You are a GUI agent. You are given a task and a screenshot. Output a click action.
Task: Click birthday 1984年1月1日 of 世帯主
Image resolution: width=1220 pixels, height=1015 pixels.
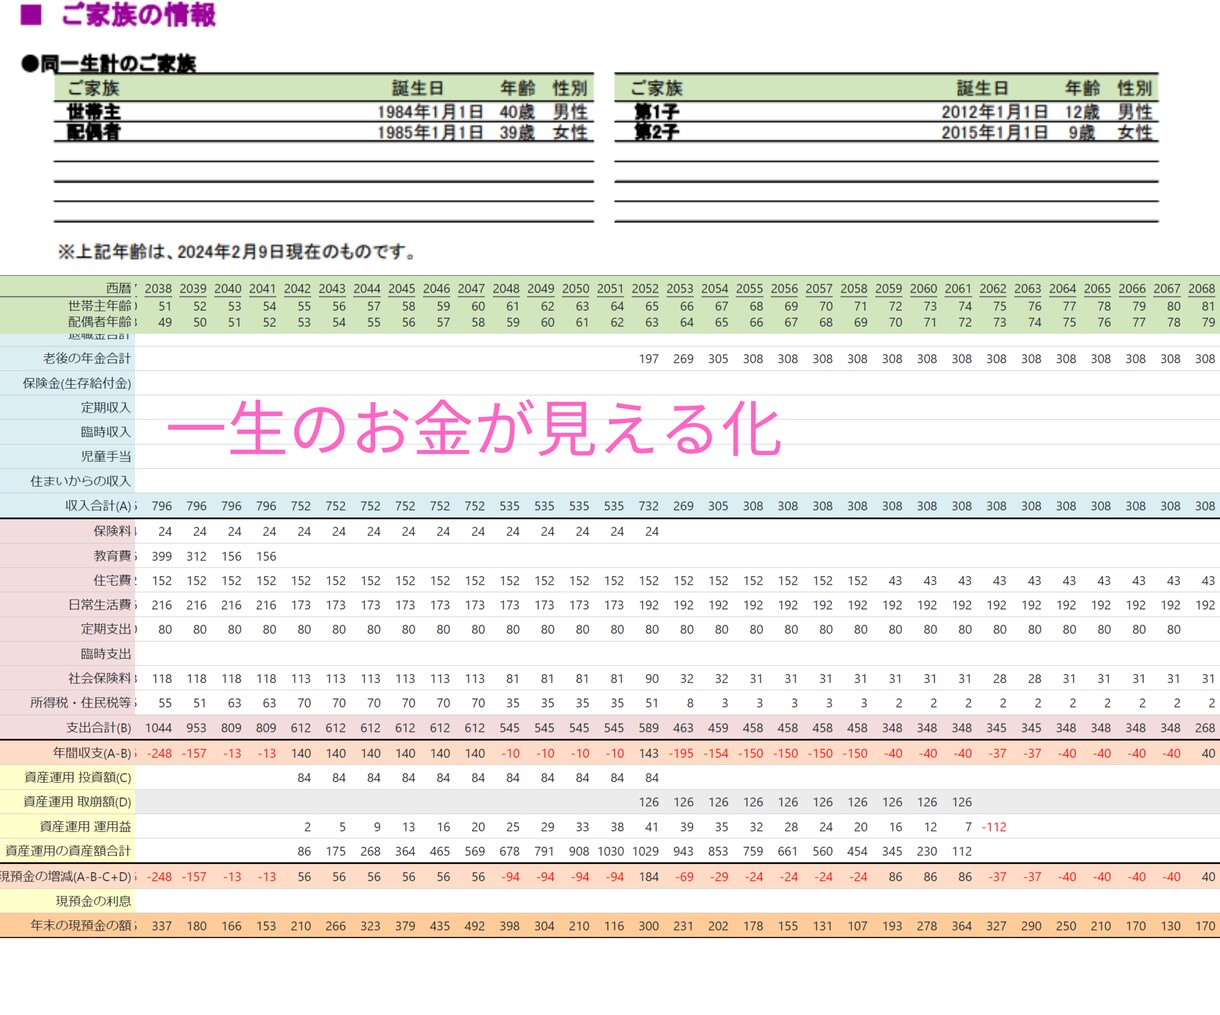[x=430, y=112]
